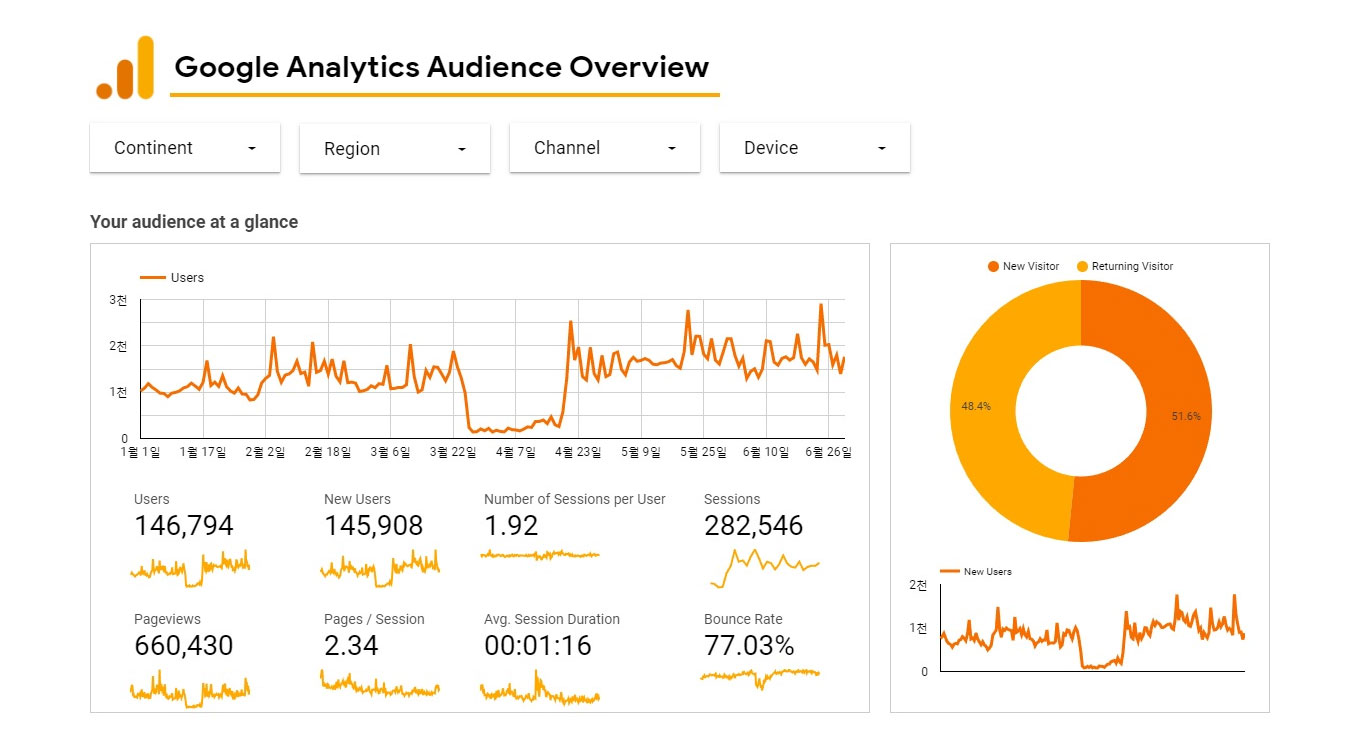Click the Region dropdown arrow
The image size is (1360, 747).
pos(462,149)
